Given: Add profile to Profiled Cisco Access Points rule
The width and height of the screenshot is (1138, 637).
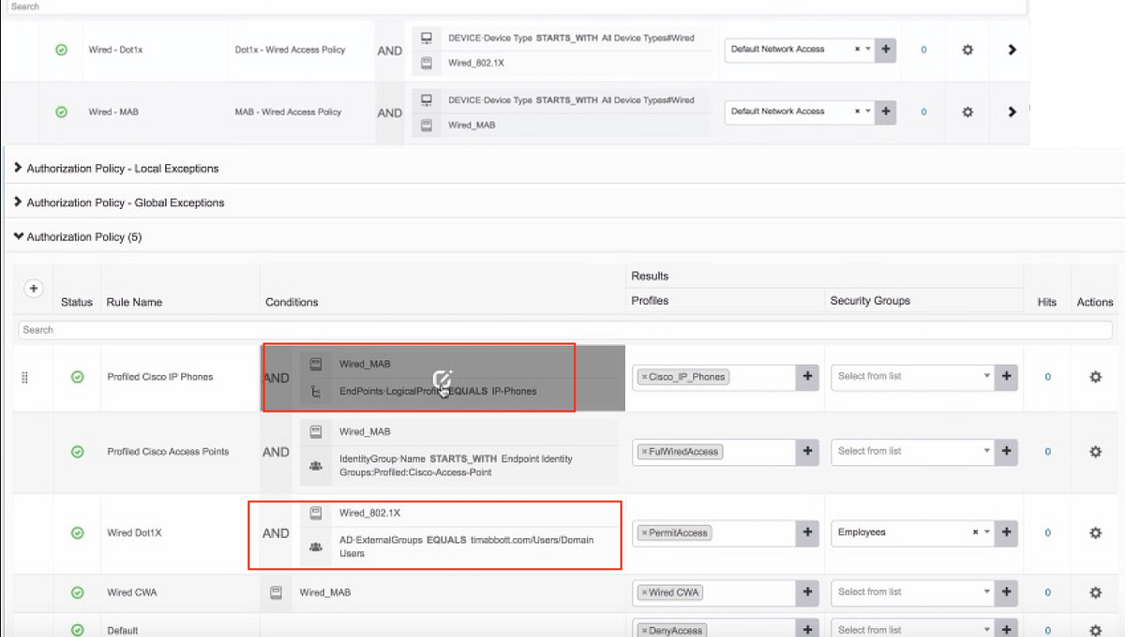Looking at the screenshot, I should pyautogui.click(x=807, y=451).
